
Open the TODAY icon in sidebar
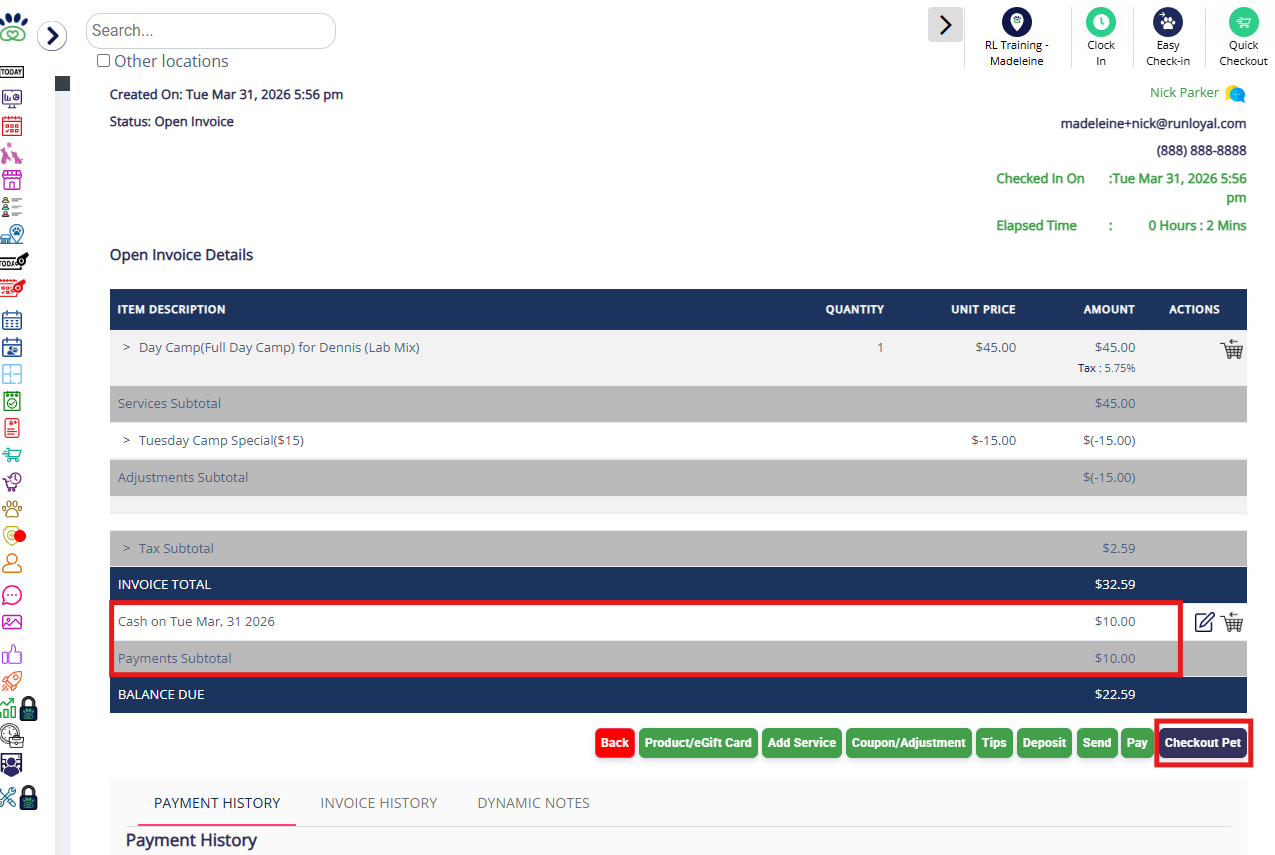click(x=12, y=72)
